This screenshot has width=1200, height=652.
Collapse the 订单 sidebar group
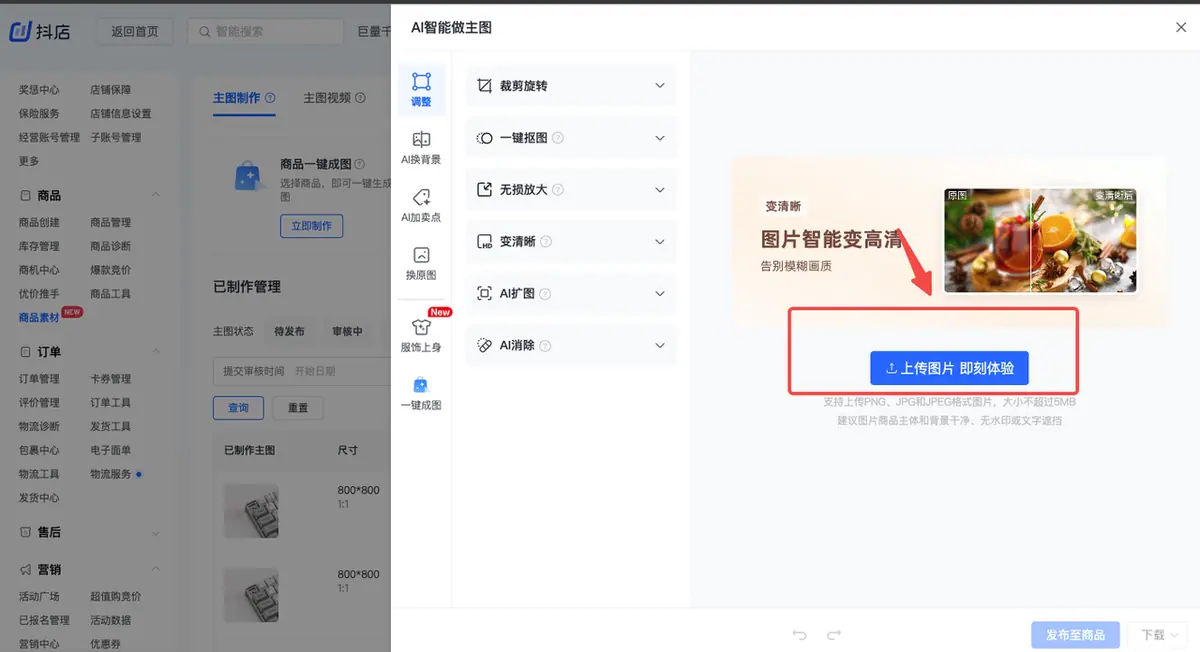156,352
